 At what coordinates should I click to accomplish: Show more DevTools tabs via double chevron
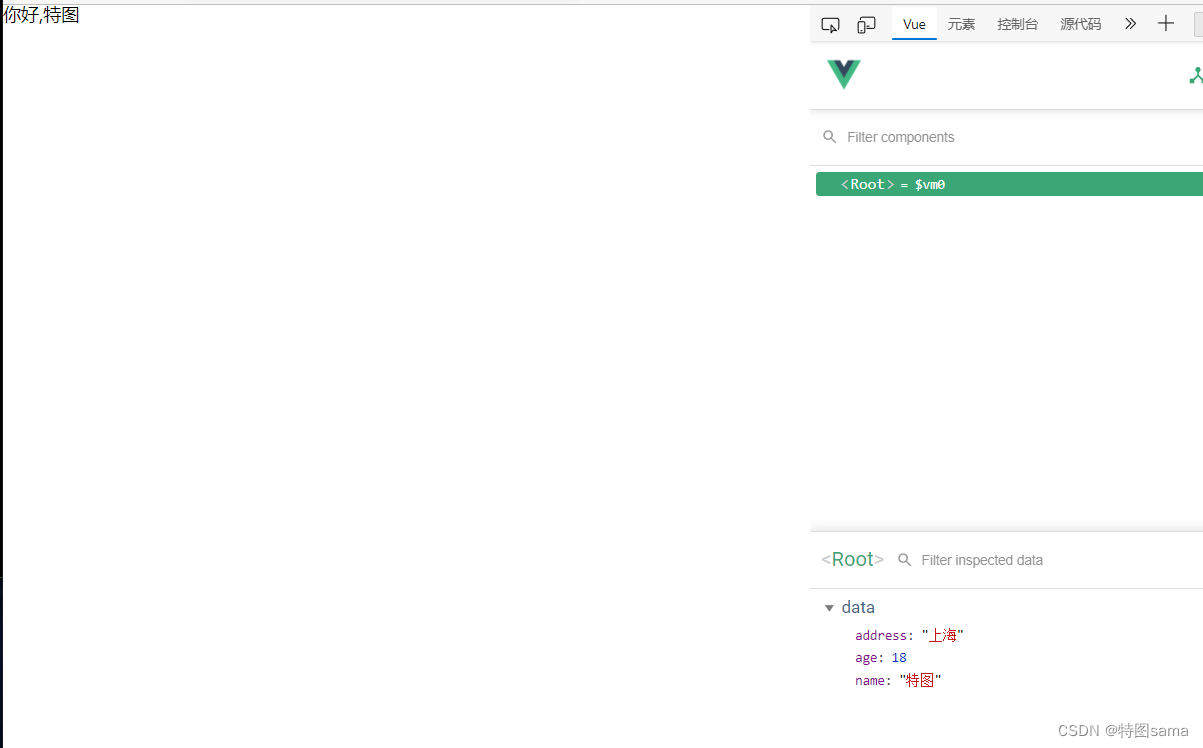pos(1130,24)
